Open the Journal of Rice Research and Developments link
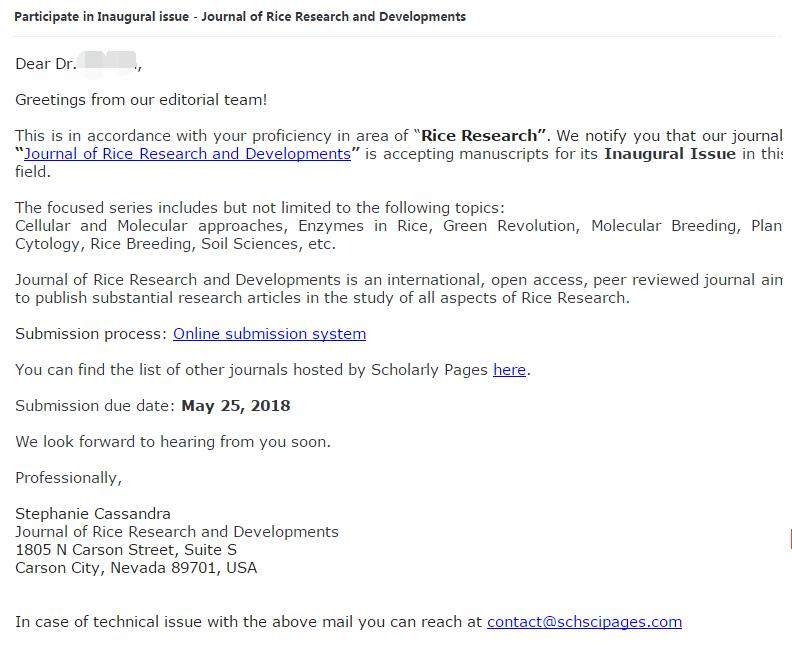Viewport: 792px width, 652px height. pos(187,154)
